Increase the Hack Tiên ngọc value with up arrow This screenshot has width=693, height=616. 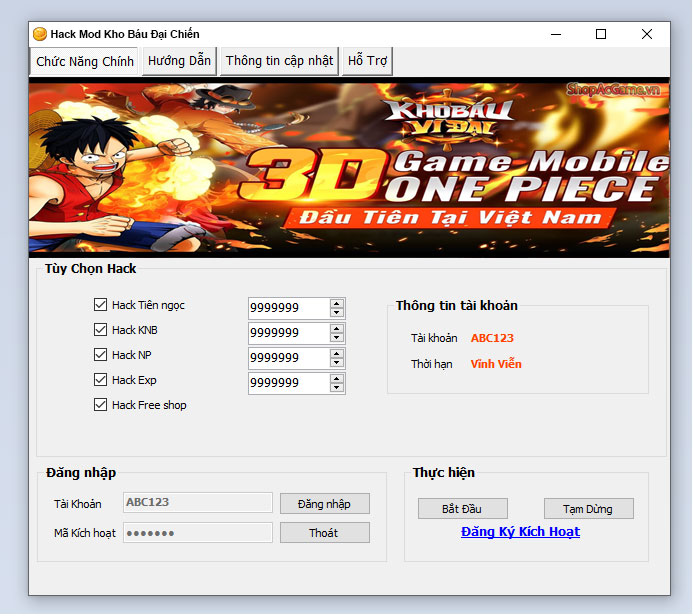[337, 303]
